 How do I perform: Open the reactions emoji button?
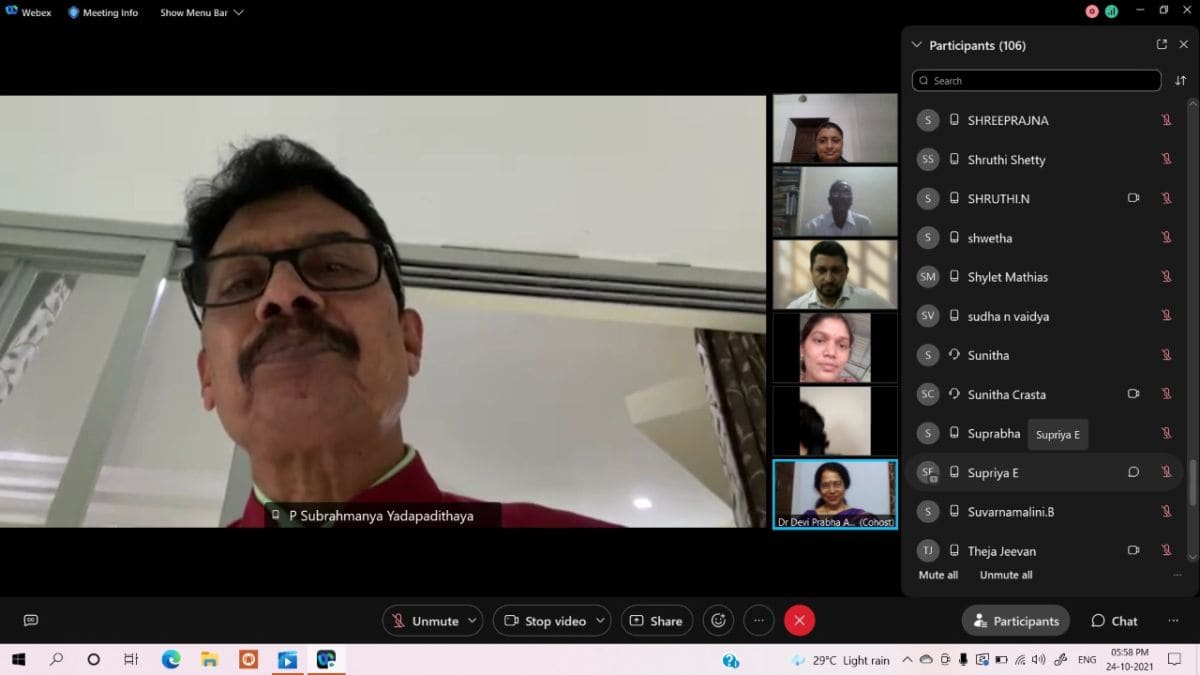[x=718, y=621]
